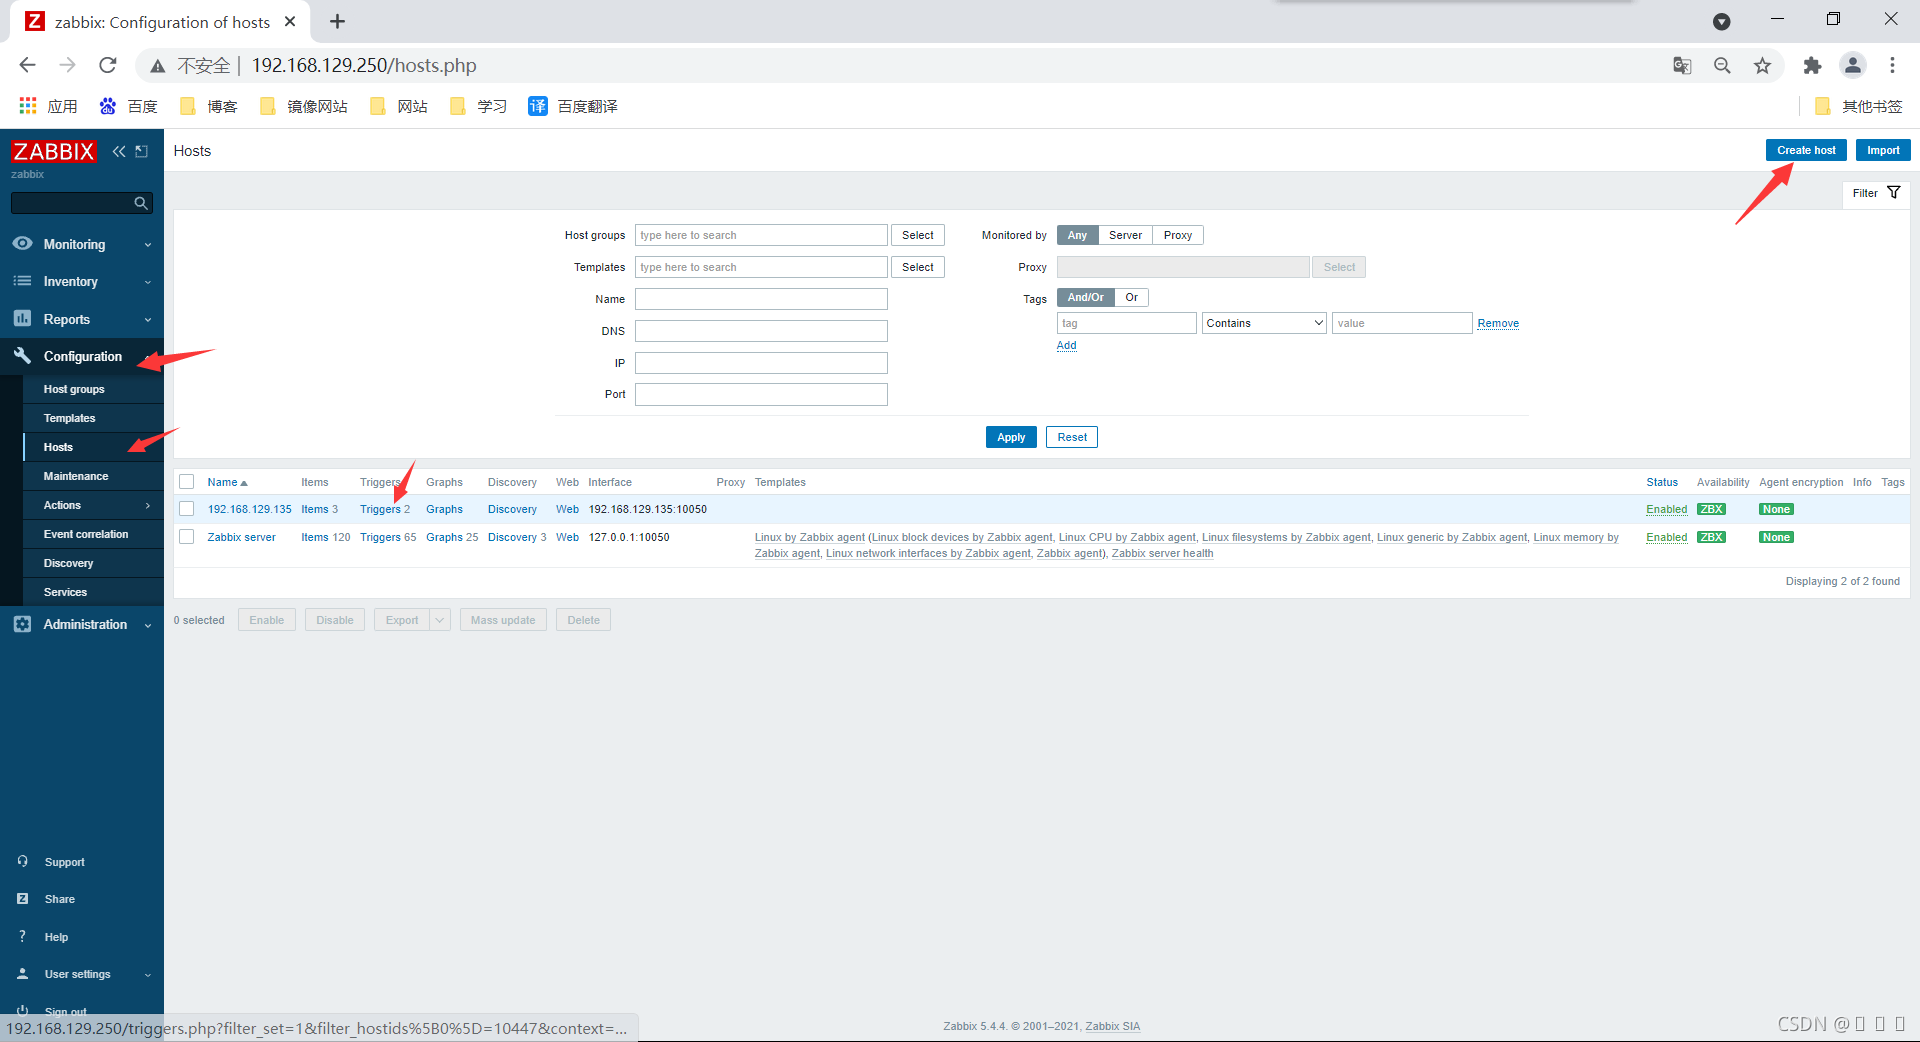The height and width of the screenshot is (1042, 1920).
Task: Click the Configuration wrench icon
Action: click(22, 356)
